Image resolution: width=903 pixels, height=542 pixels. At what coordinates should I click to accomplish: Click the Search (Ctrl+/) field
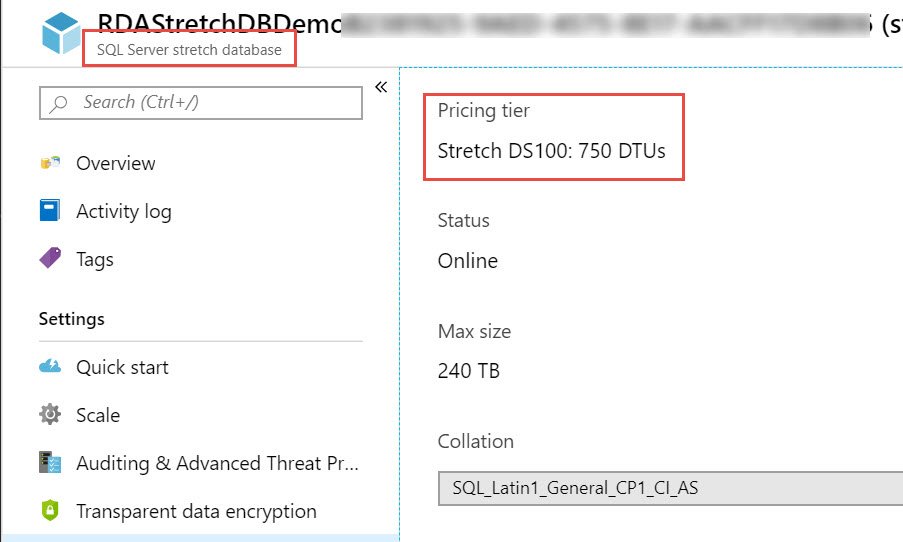tap(210, 102)
